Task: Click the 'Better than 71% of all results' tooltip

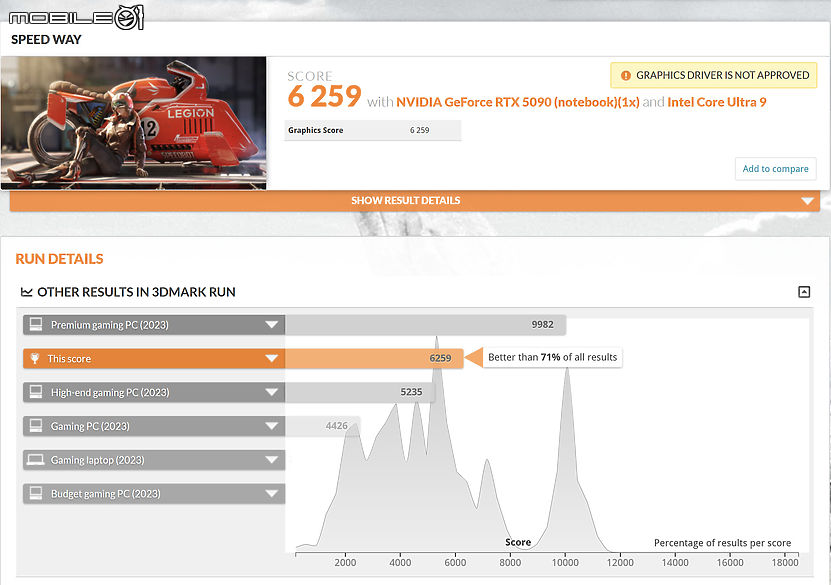Action: tap(553, 358)
